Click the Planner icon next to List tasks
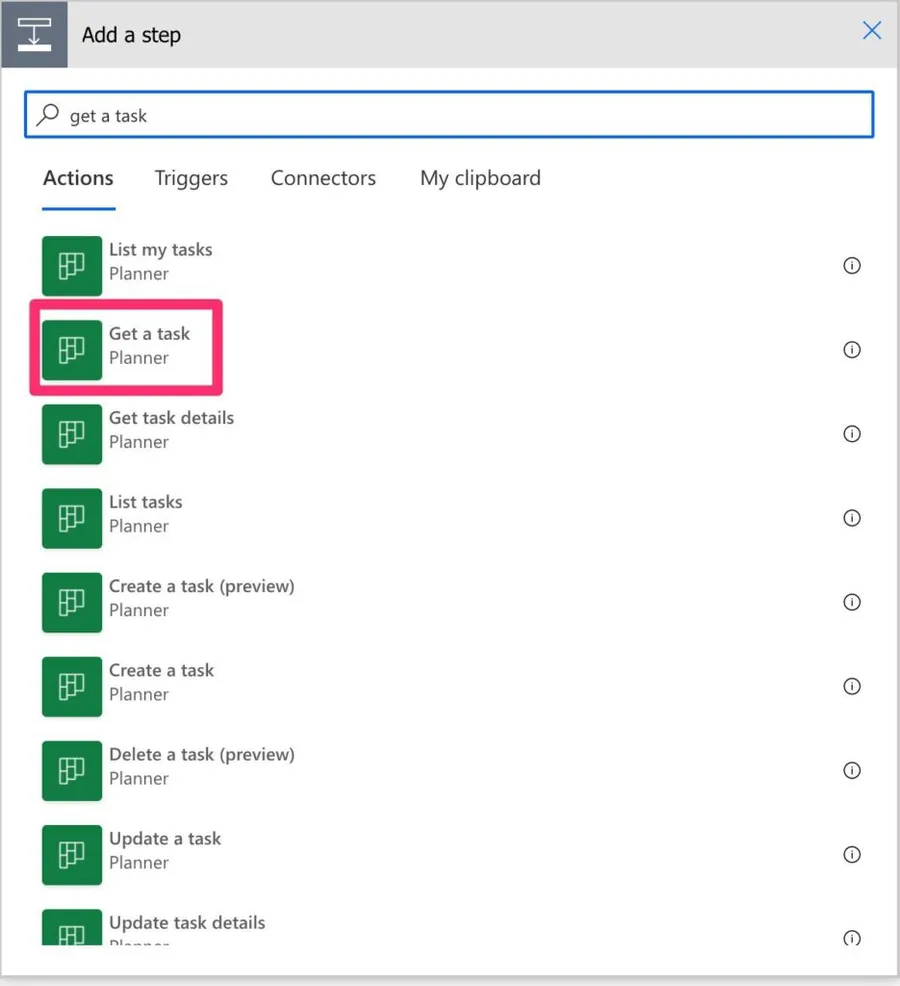The width and height of the screenshot is (900, 986). (72, 518)
